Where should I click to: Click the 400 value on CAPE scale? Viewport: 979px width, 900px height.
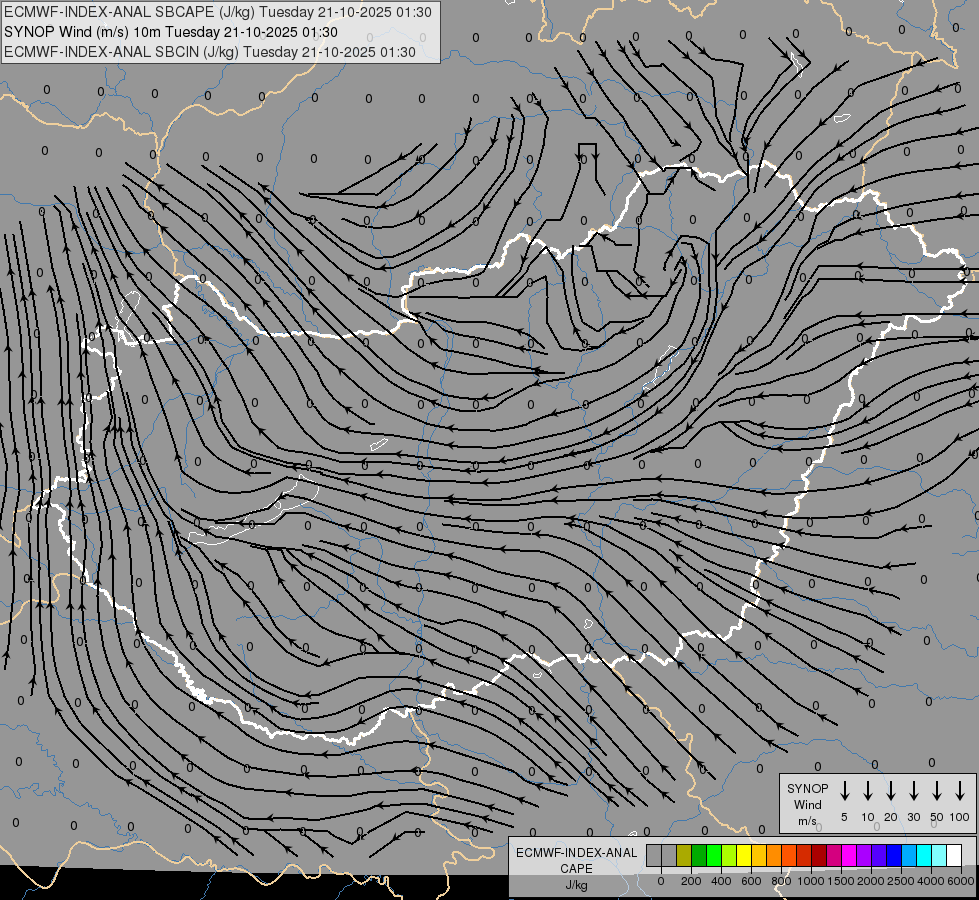pos(721,881)
